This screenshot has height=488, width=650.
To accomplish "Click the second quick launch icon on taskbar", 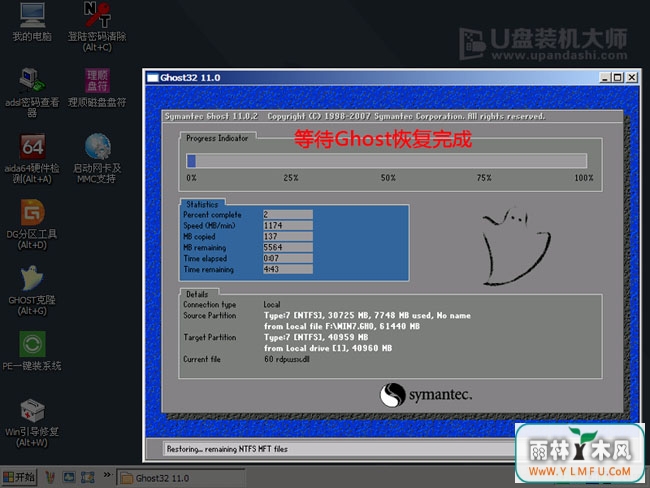I will pyautogui.click(x=69, y=478).
